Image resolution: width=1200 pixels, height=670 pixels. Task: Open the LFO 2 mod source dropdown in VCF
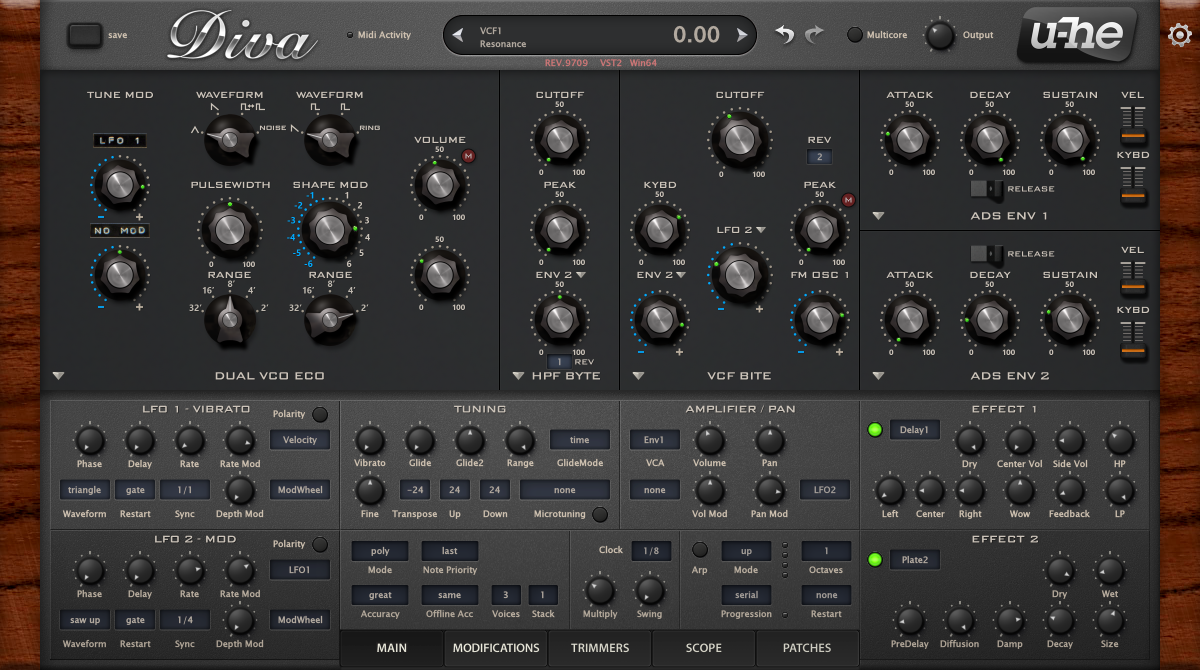(741, 230)
